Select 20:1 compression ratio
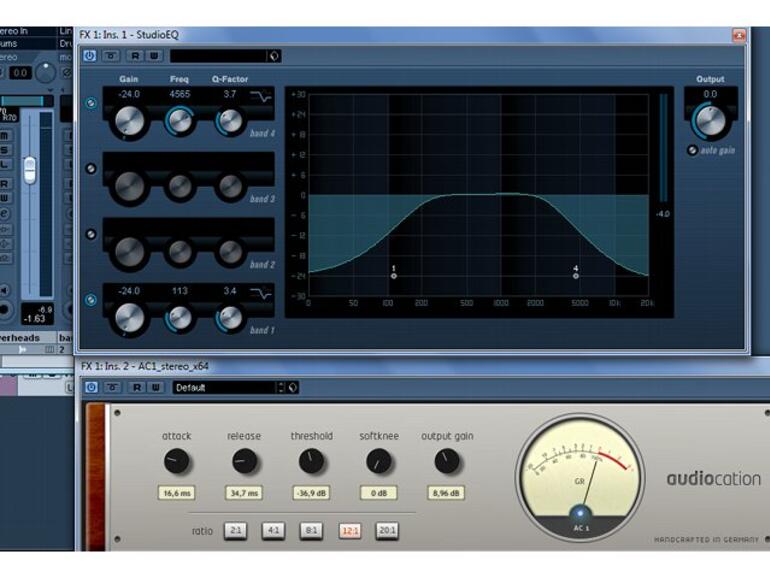Image resolution: width=770 pixels, height=578 pixels. [387, 531]
